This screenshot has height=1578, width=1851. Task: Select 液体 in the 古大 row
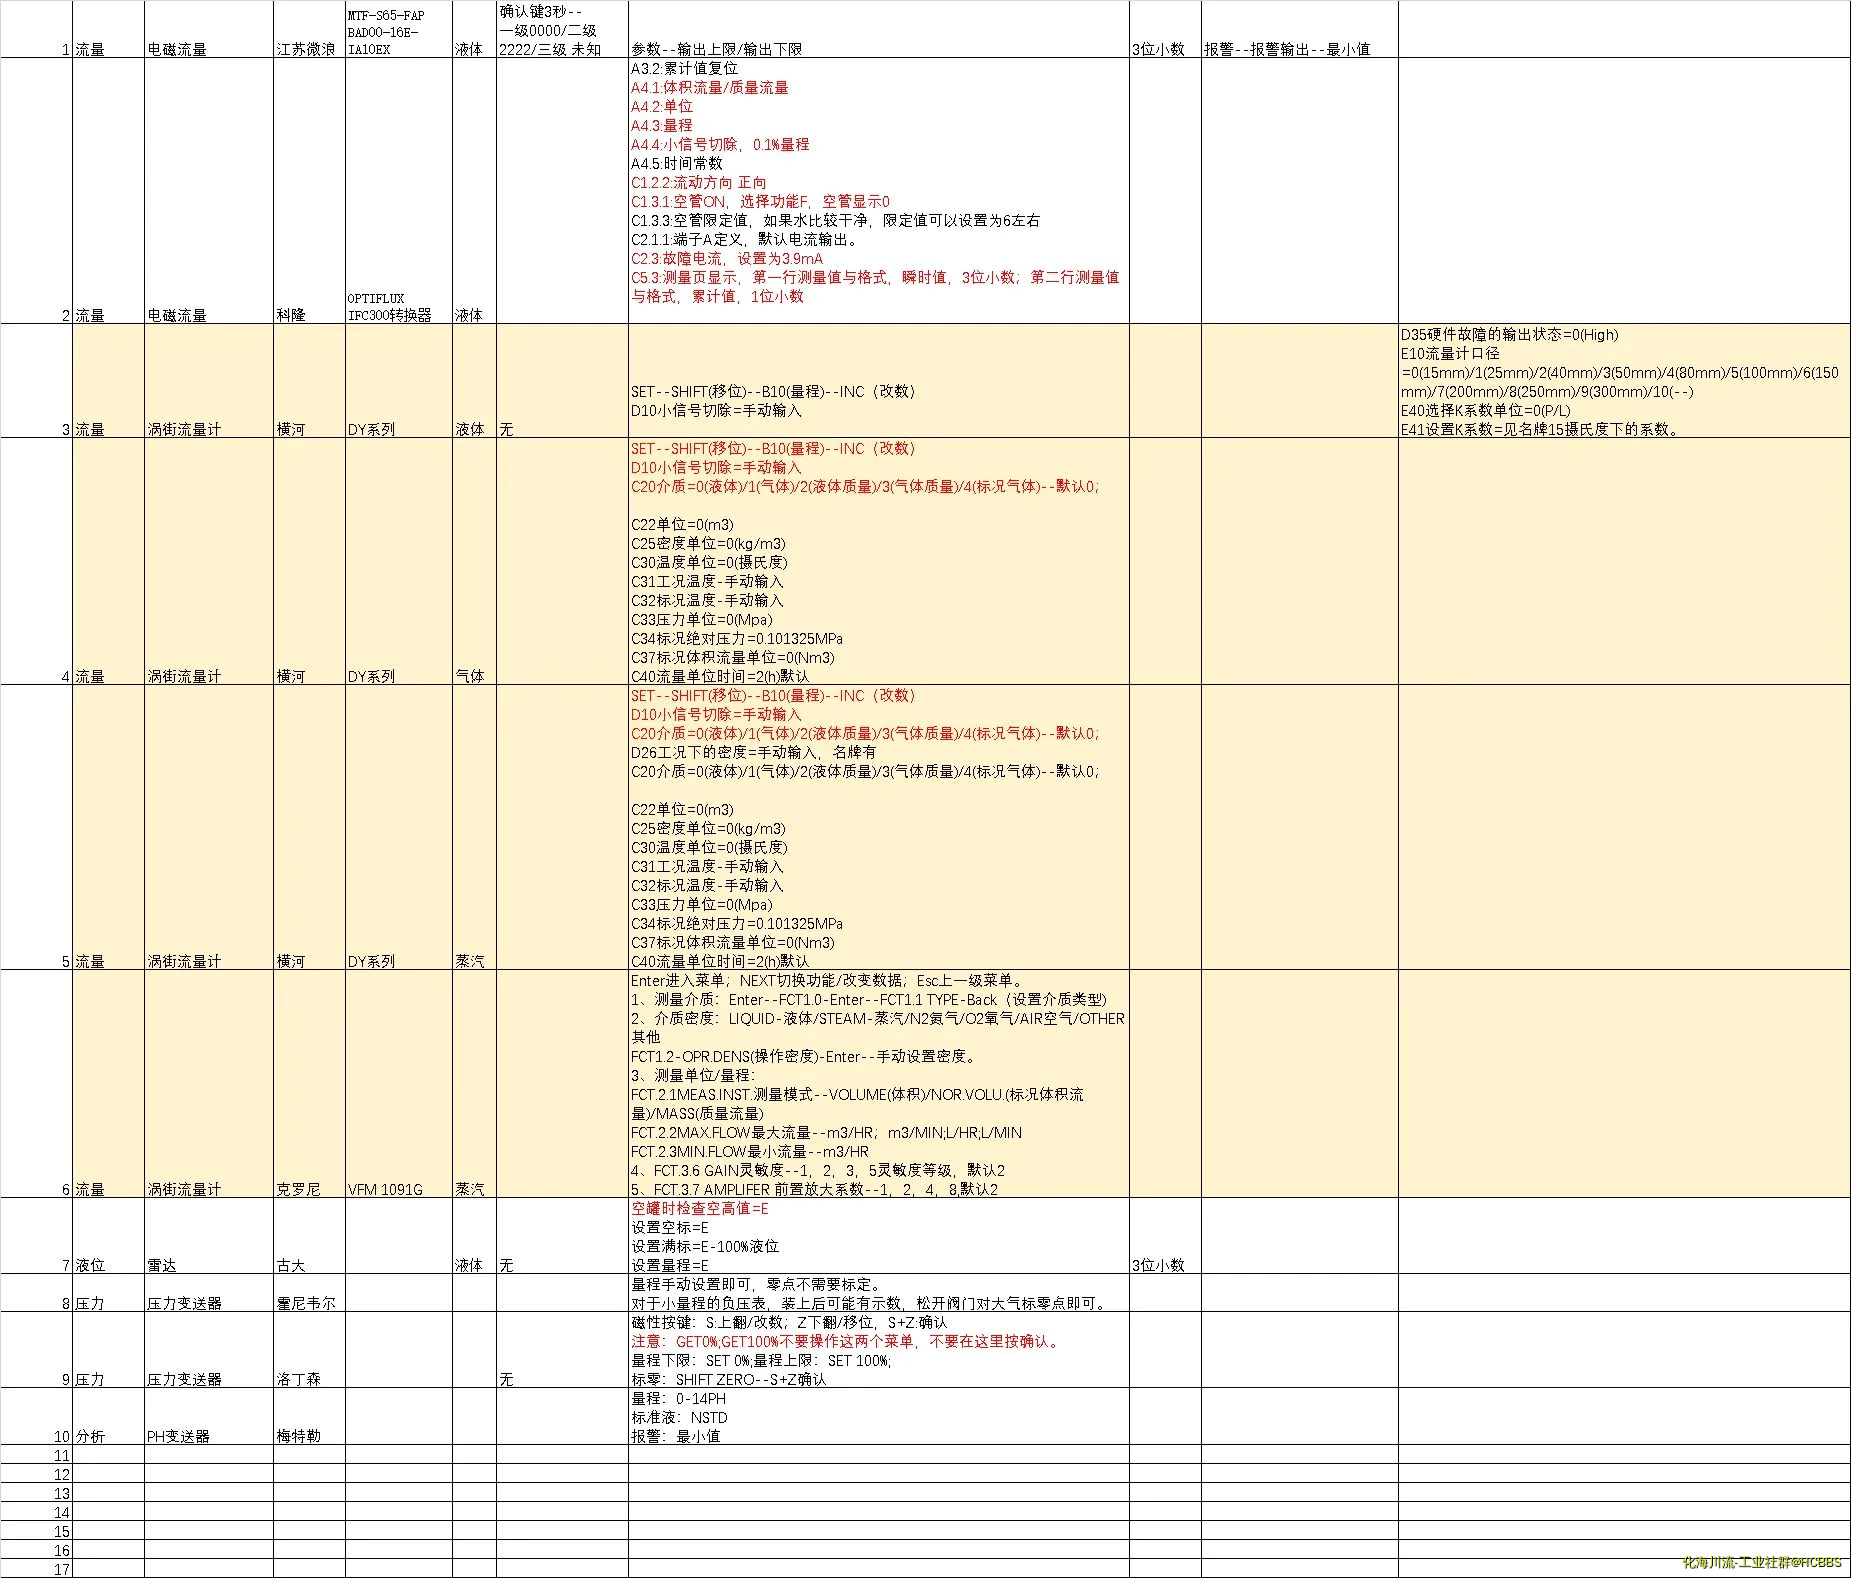tap(474, 1236)
